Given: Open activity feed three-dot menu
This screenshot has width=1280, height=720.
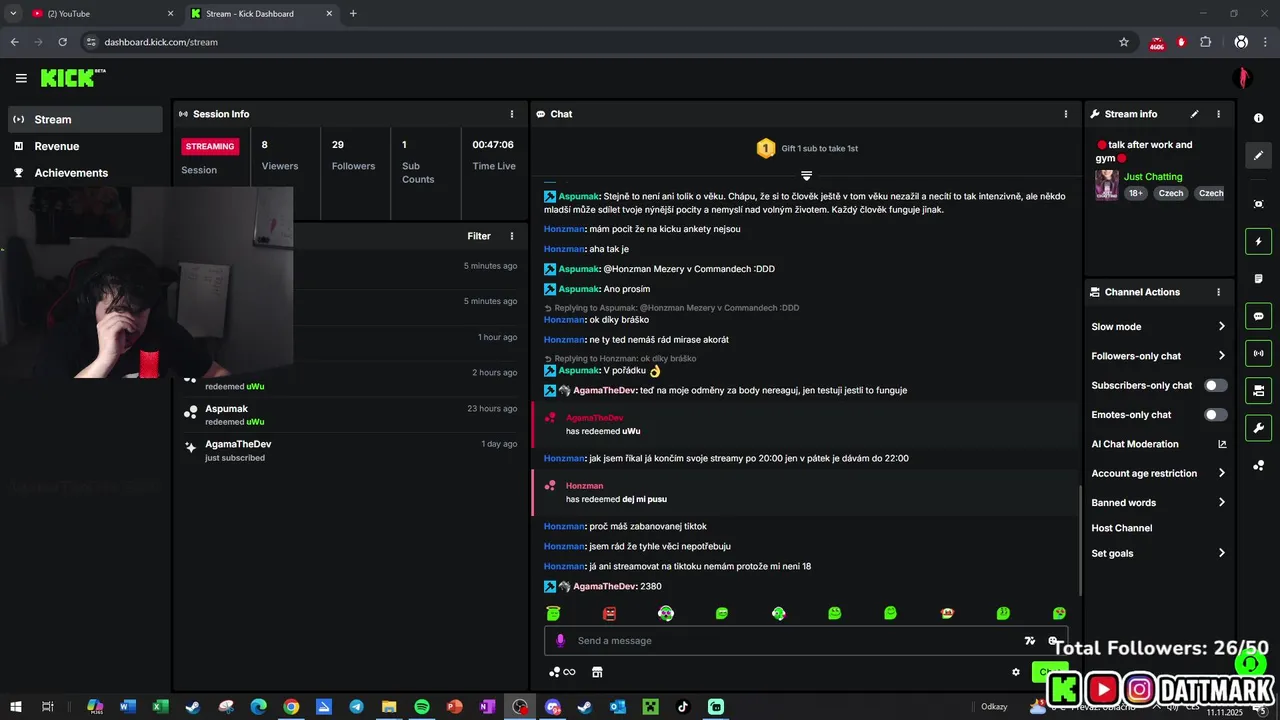Looking at the screenshot, I should (512, 236).
